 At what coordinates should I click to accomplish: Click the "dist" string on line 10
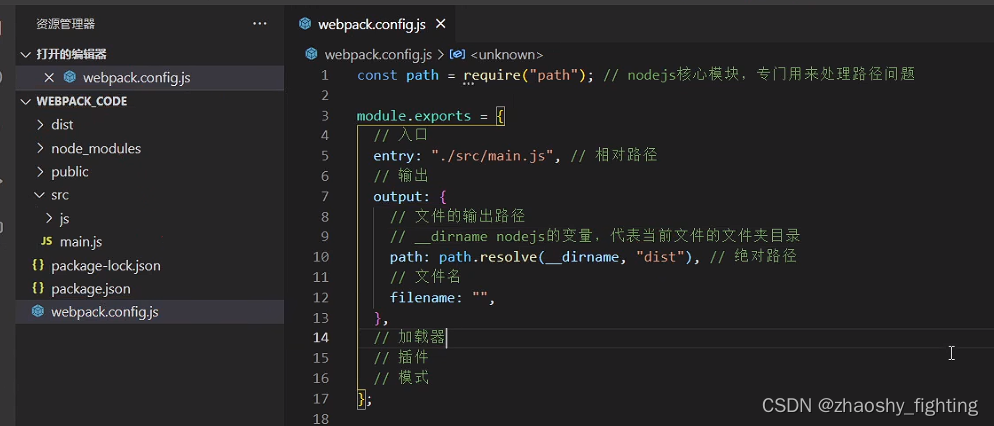[660, 257]
